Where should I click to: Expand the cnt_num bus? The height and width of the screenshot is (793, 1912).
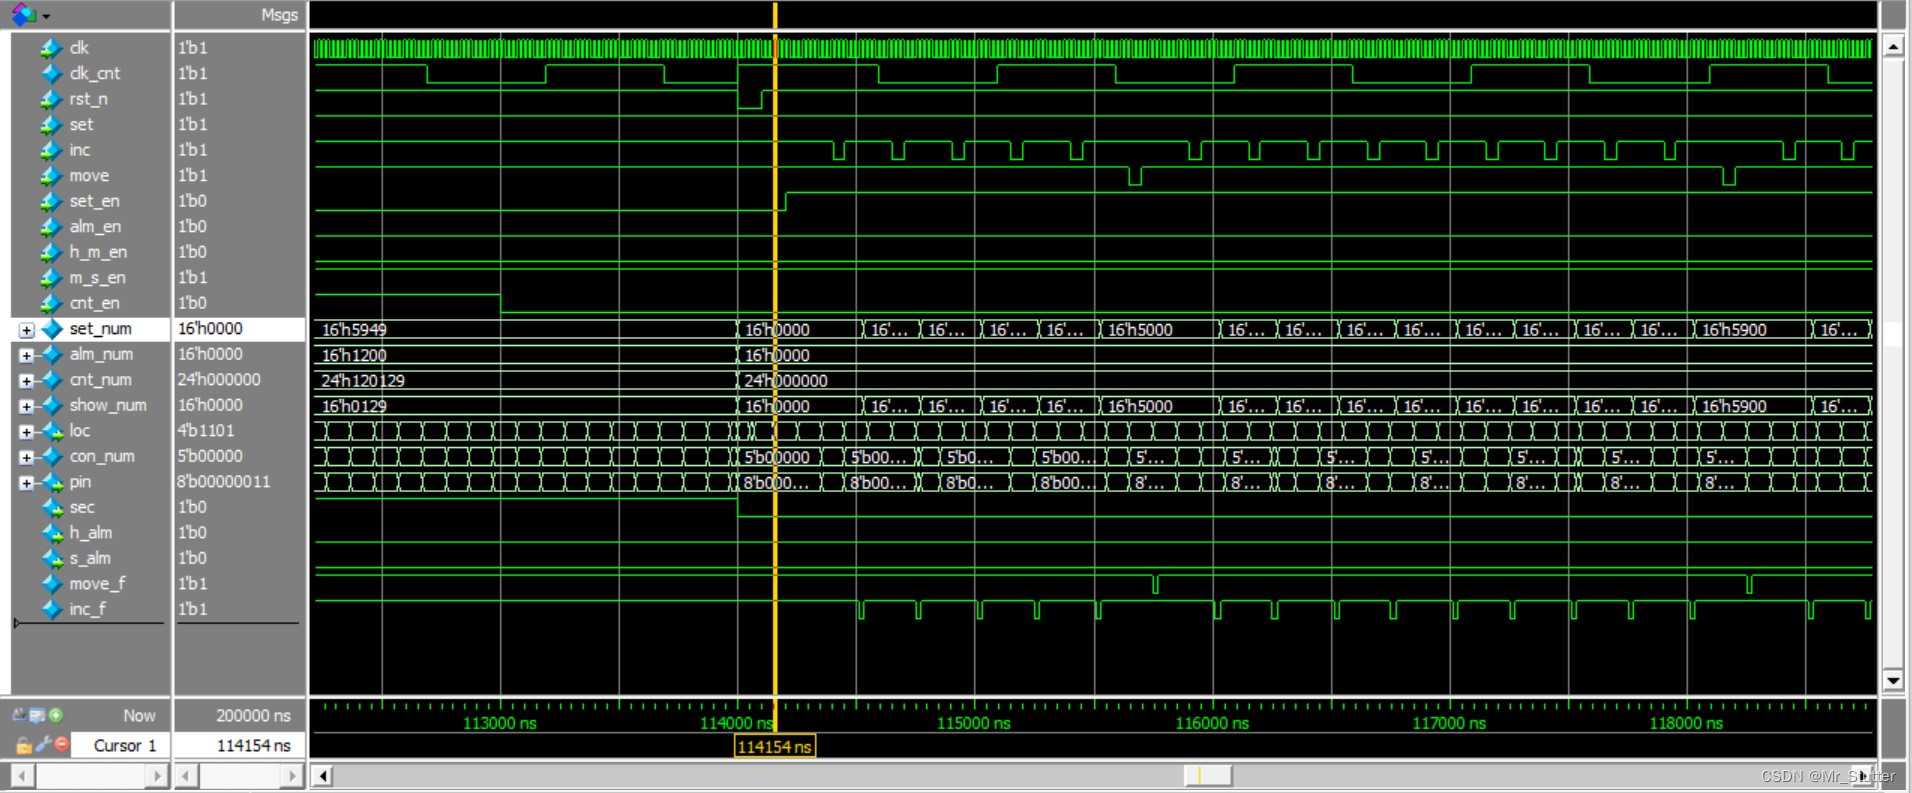pos(26,381)
